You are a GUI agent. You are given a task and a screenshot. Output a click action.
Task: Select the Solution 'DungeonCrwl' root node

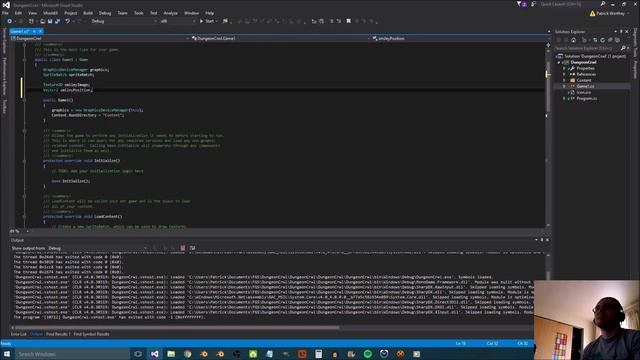(591, 56)
